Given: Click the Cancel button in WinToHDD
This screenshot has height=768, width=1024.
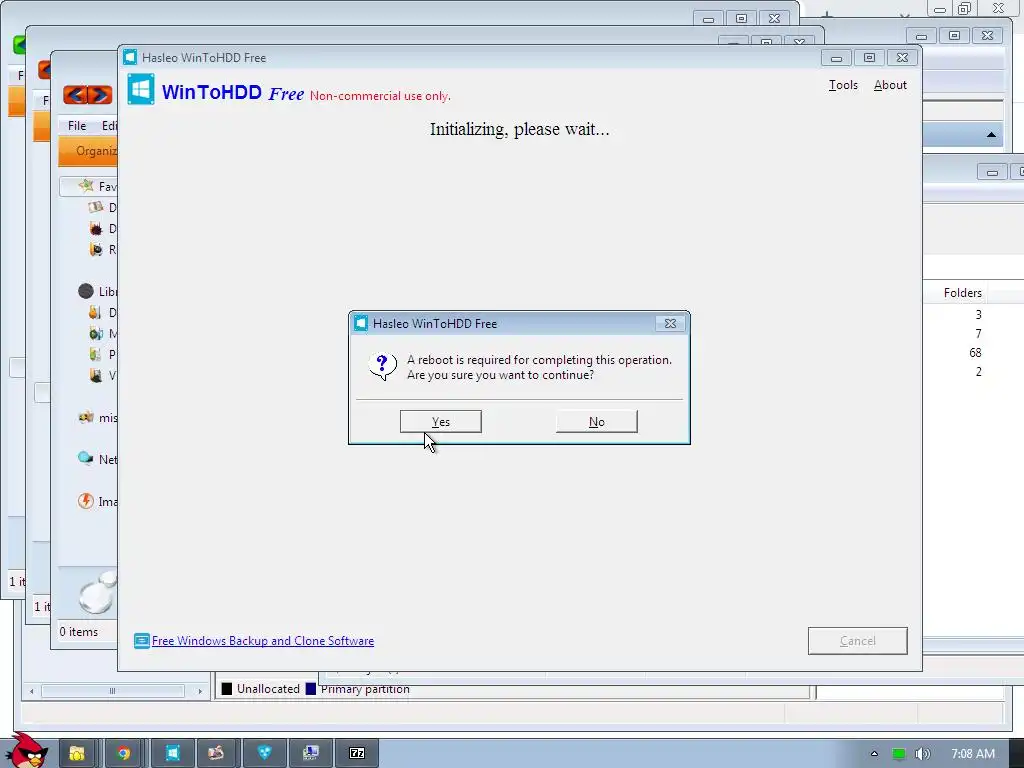Looking at the screenshot, I should click(x=857, y=641).
